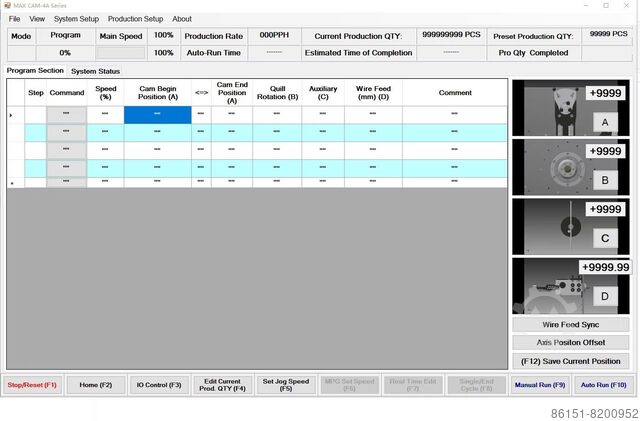Click Set Jog Speed (F5) button

pyautogui.click(x=285, y=385)
